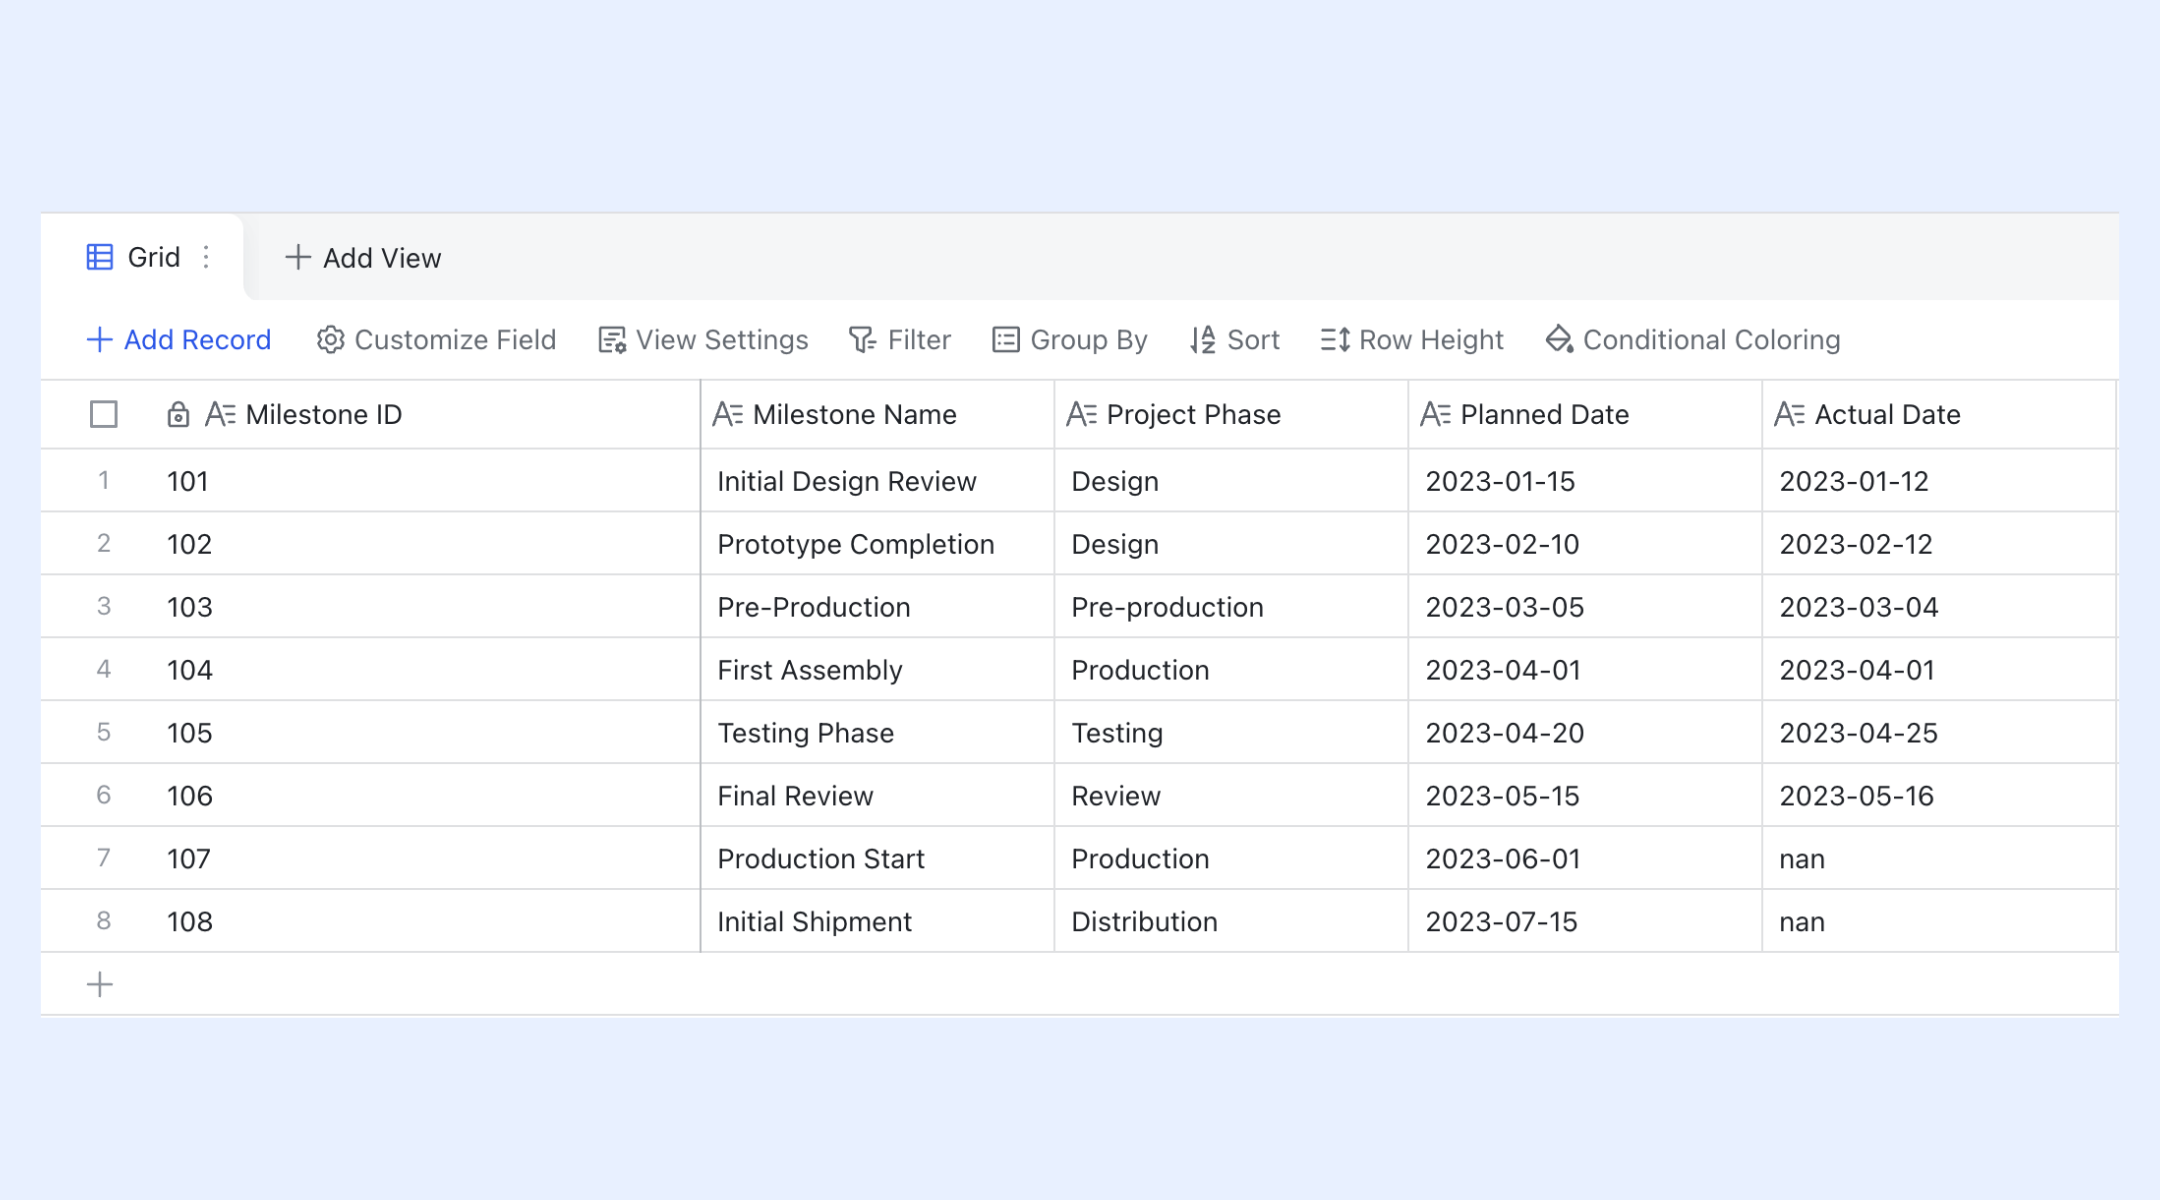Toggle the select-all checkbox in the header

(104, 414)
